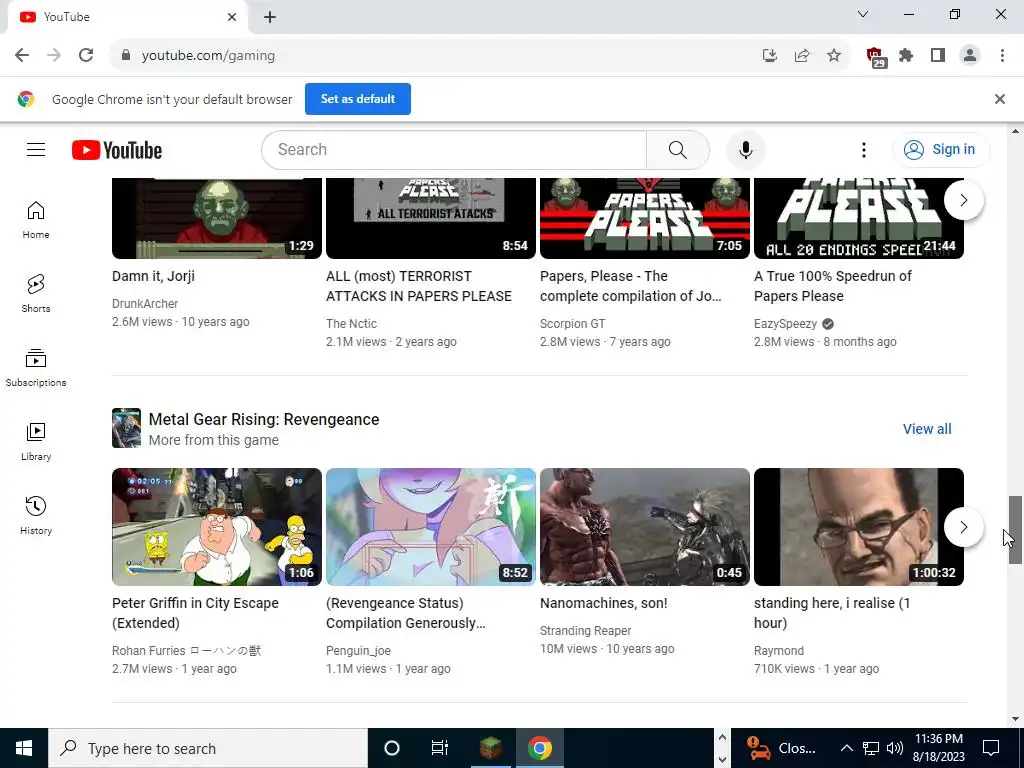1024x768 pixels.
Task: Open Cortana circle on taskbar
Action: click(x=391, y=748)
